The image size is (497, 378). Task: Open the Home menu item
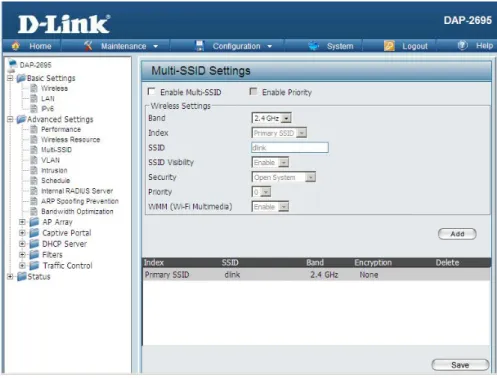(x=40, y=46)
